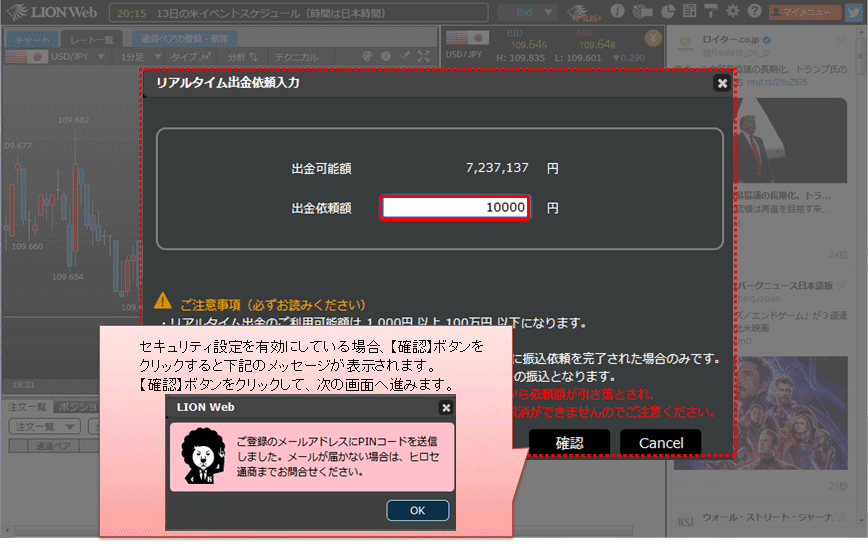Click the paint roller theme icon
868x544 pixels.
coord(711,12)
